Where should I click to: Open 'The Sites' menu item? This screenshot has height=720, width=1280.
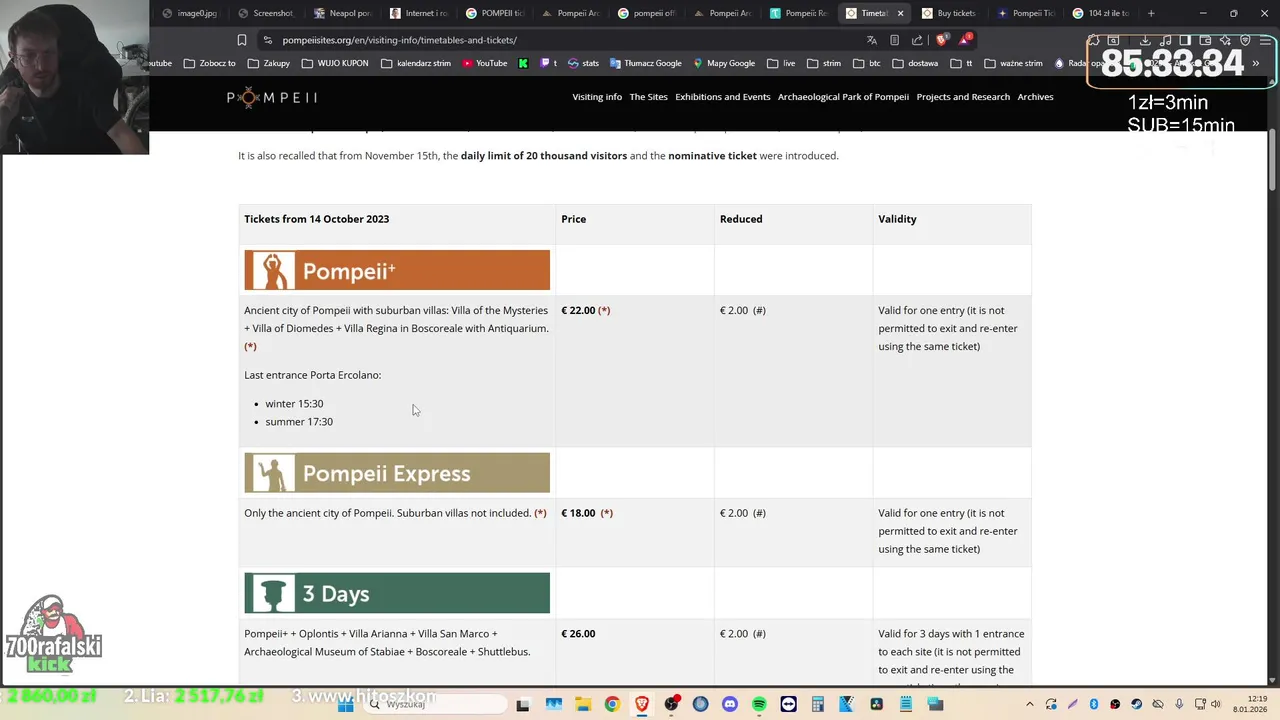point(649,97)
